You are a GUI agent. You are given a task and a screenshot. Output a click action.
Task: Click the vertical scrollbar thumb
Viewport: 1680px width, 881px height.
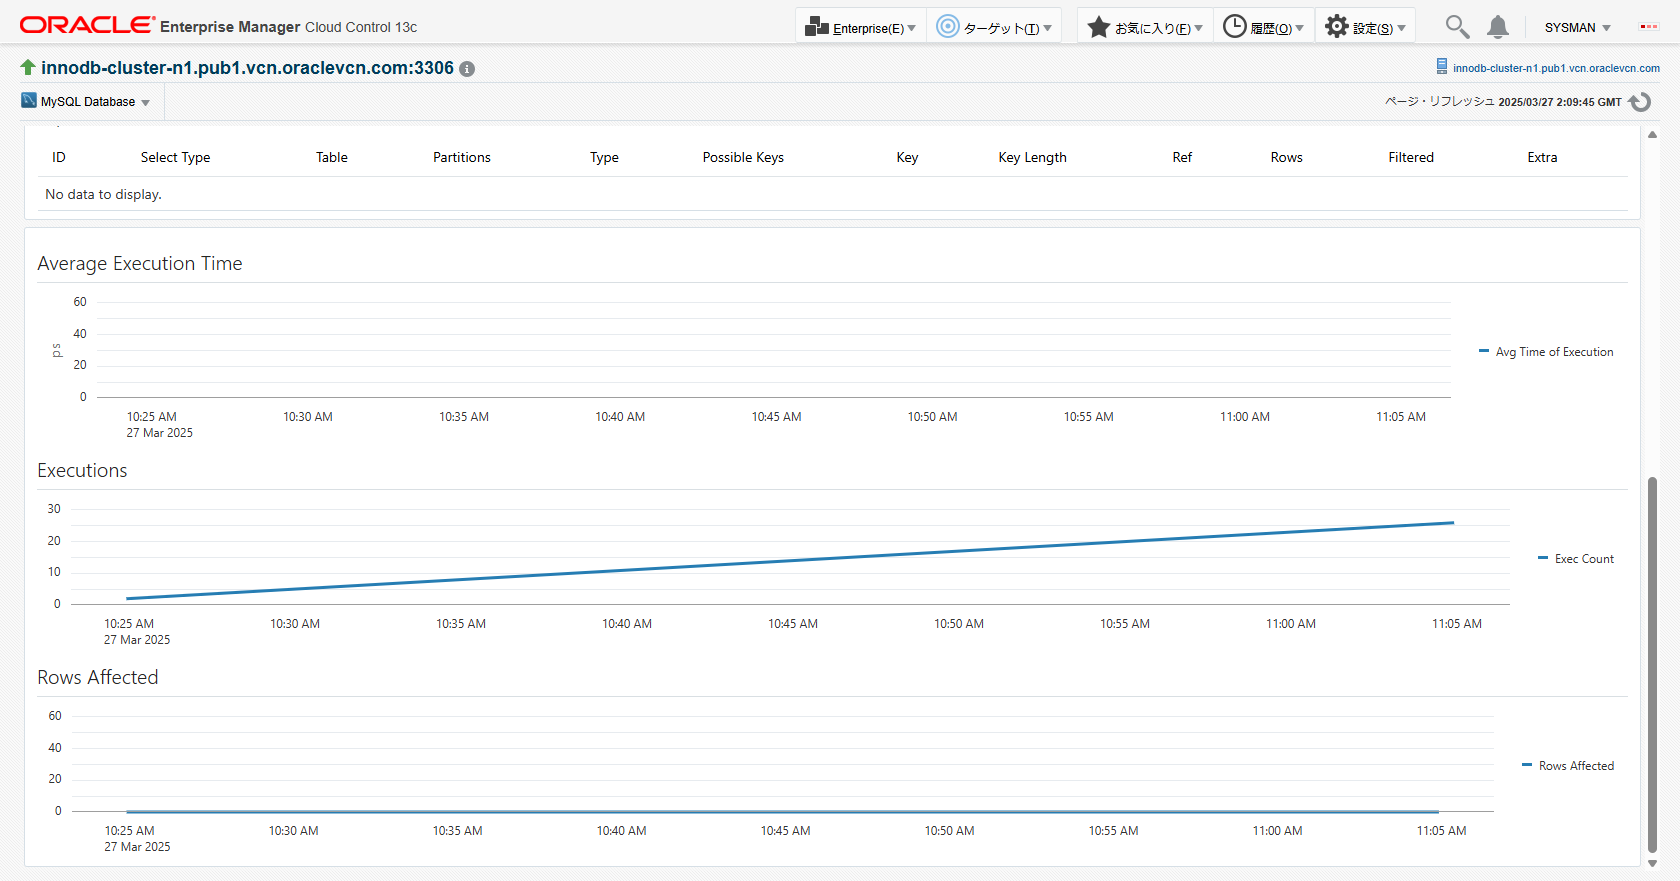[x=1652, y=664]
